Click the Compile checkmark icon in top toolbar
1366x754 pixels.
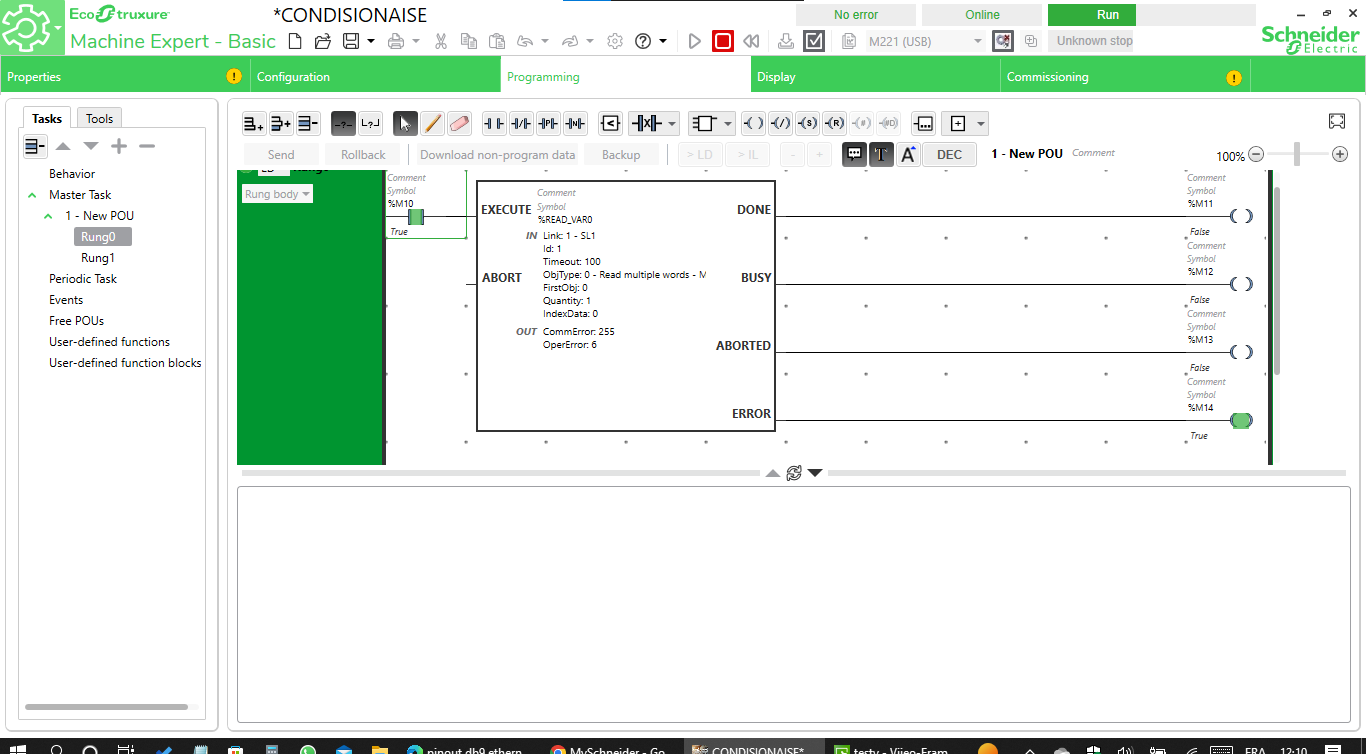pos(814,41)
